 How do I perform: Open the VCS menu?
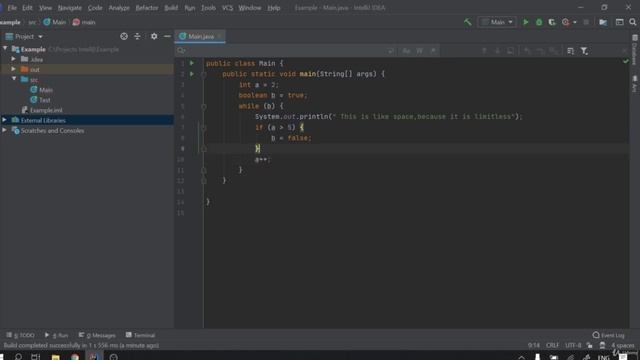(x=227, y=8)
